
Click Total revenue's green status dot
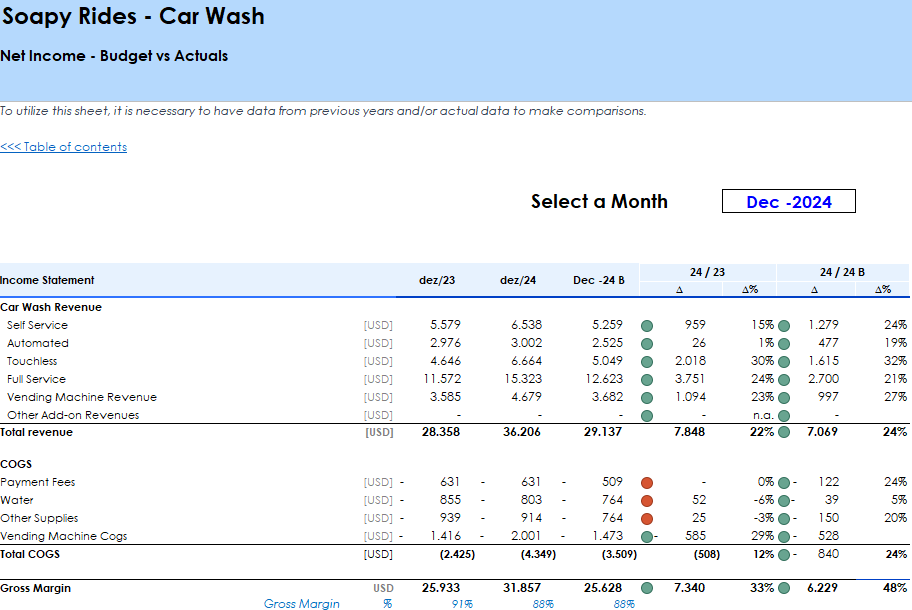[x=784, y=433]
